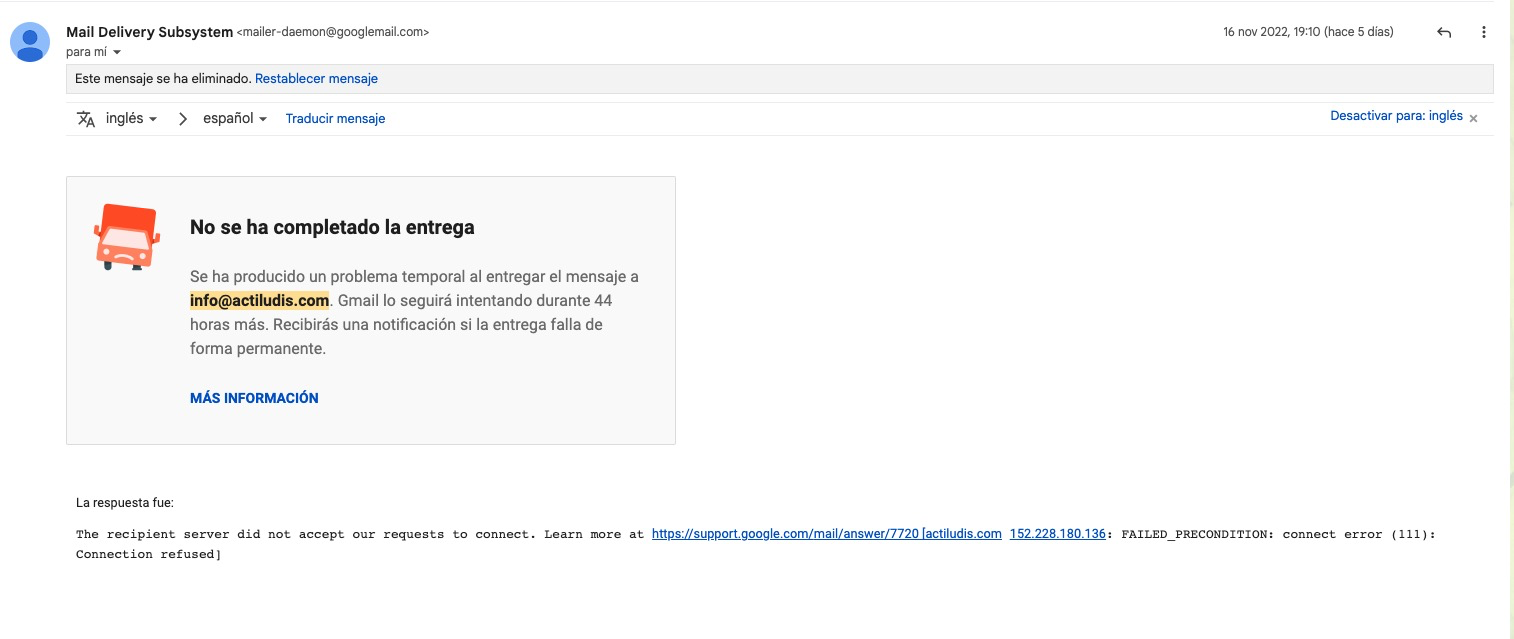Open the "inglés" source language dropdown

(x=131, y=118)
